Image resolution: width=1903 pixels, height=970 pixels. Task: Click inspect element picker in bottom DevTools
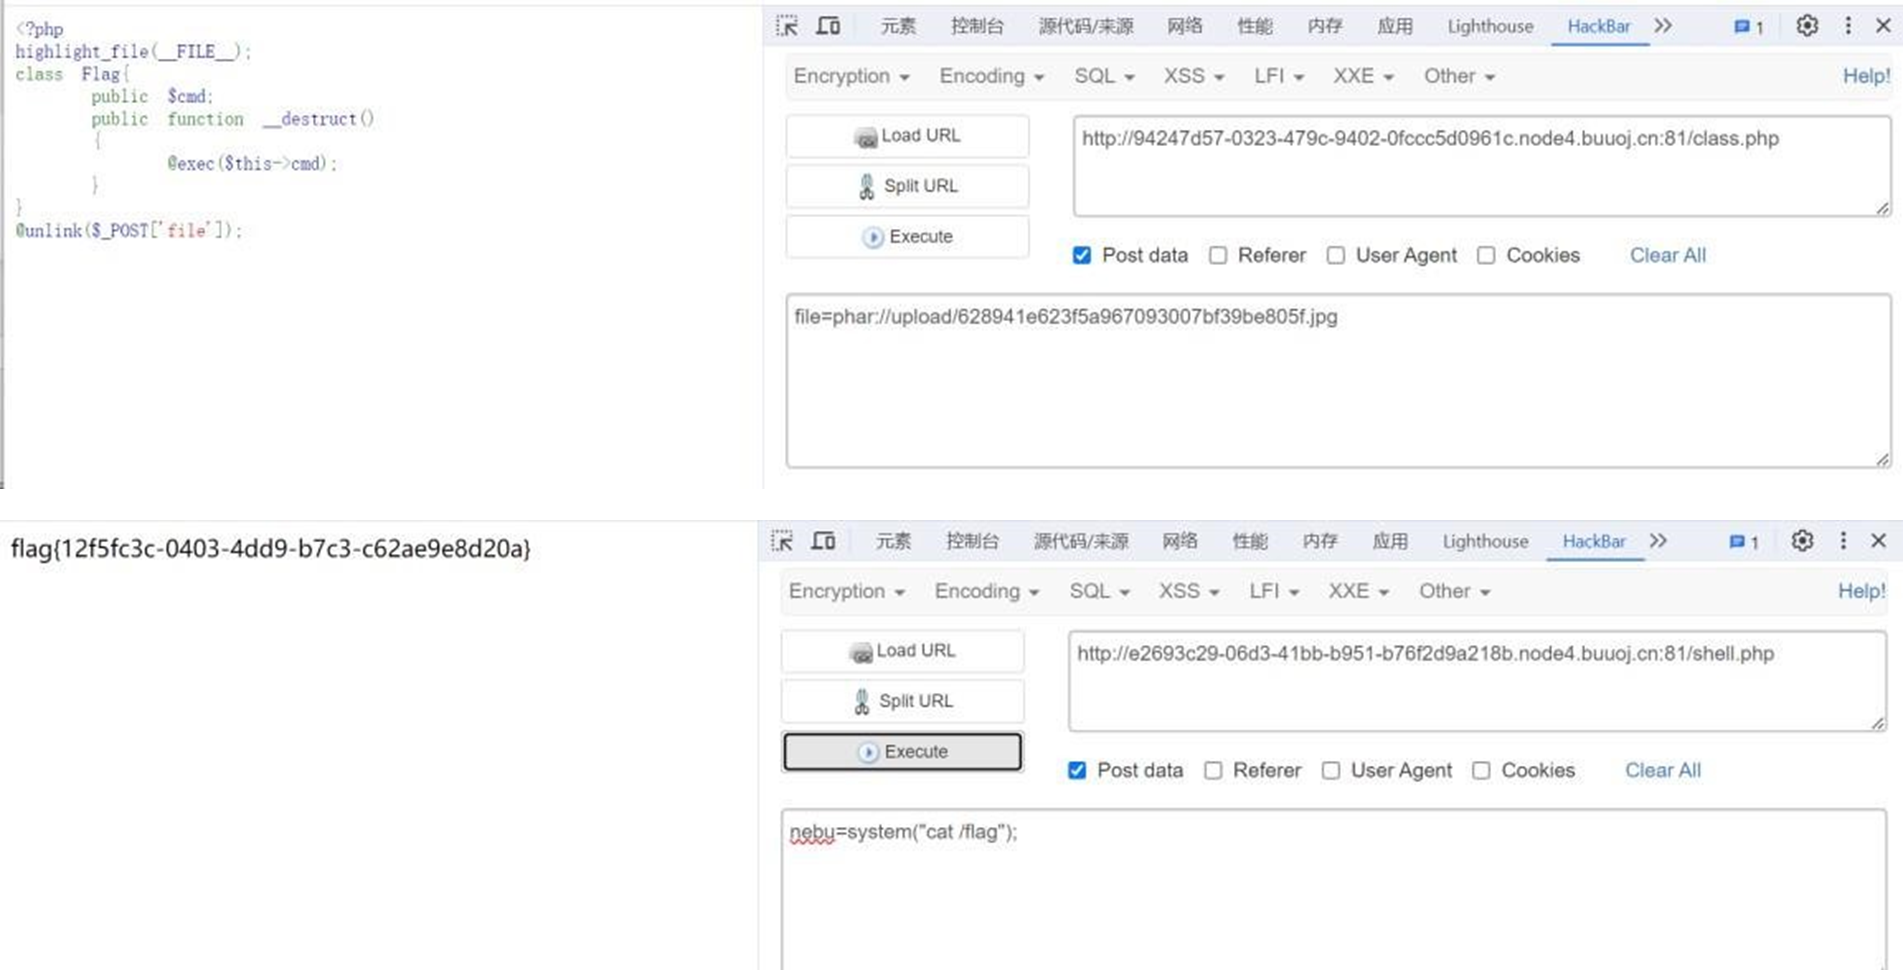(x=782, y=541)
